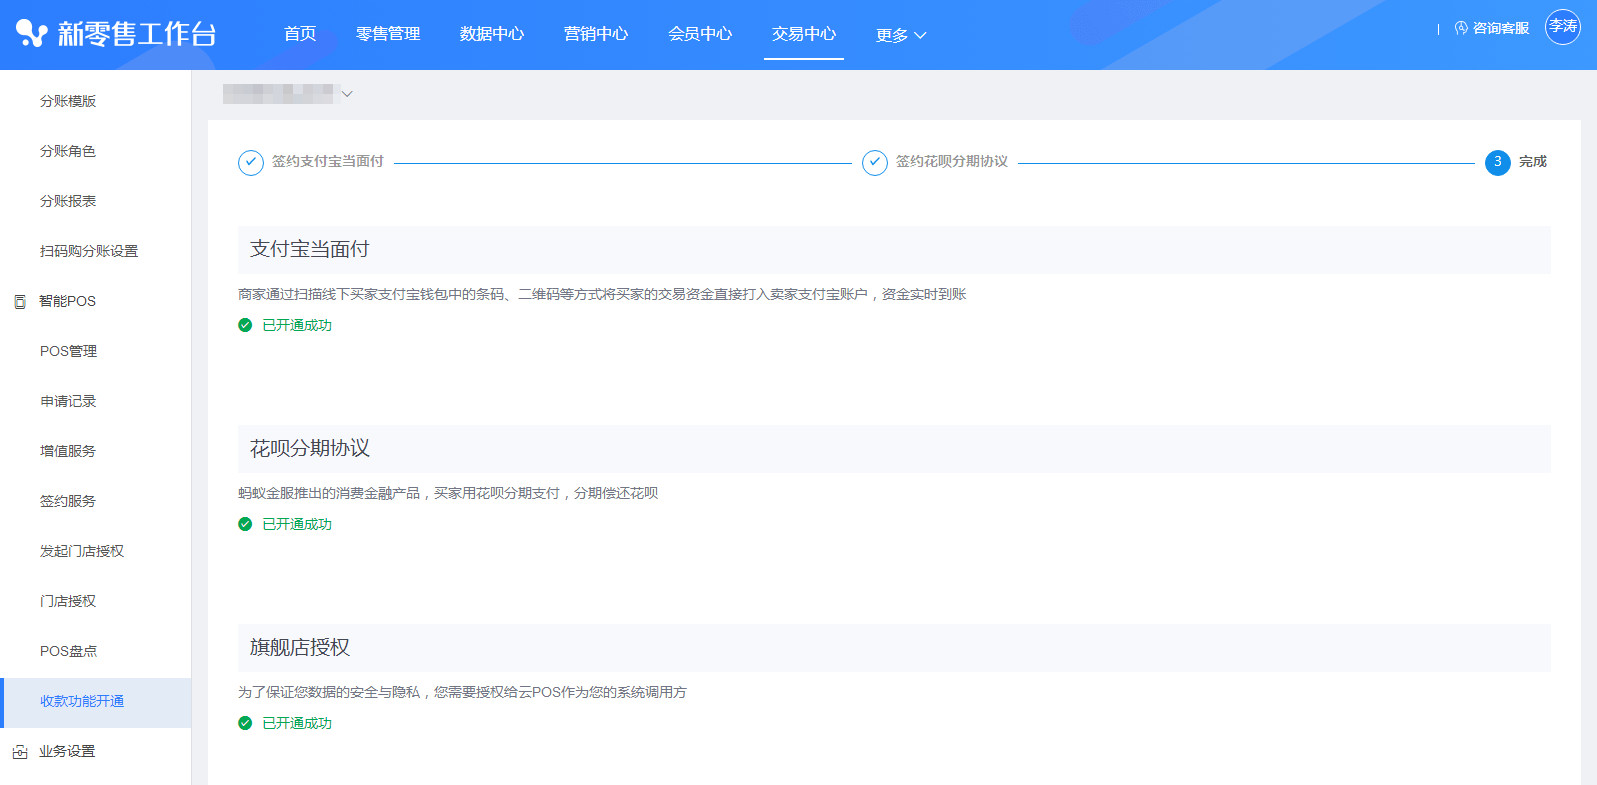1597x785 pixels.
Task: Select 收款功能开通 in the sidebar
Action: coord(96,702)
